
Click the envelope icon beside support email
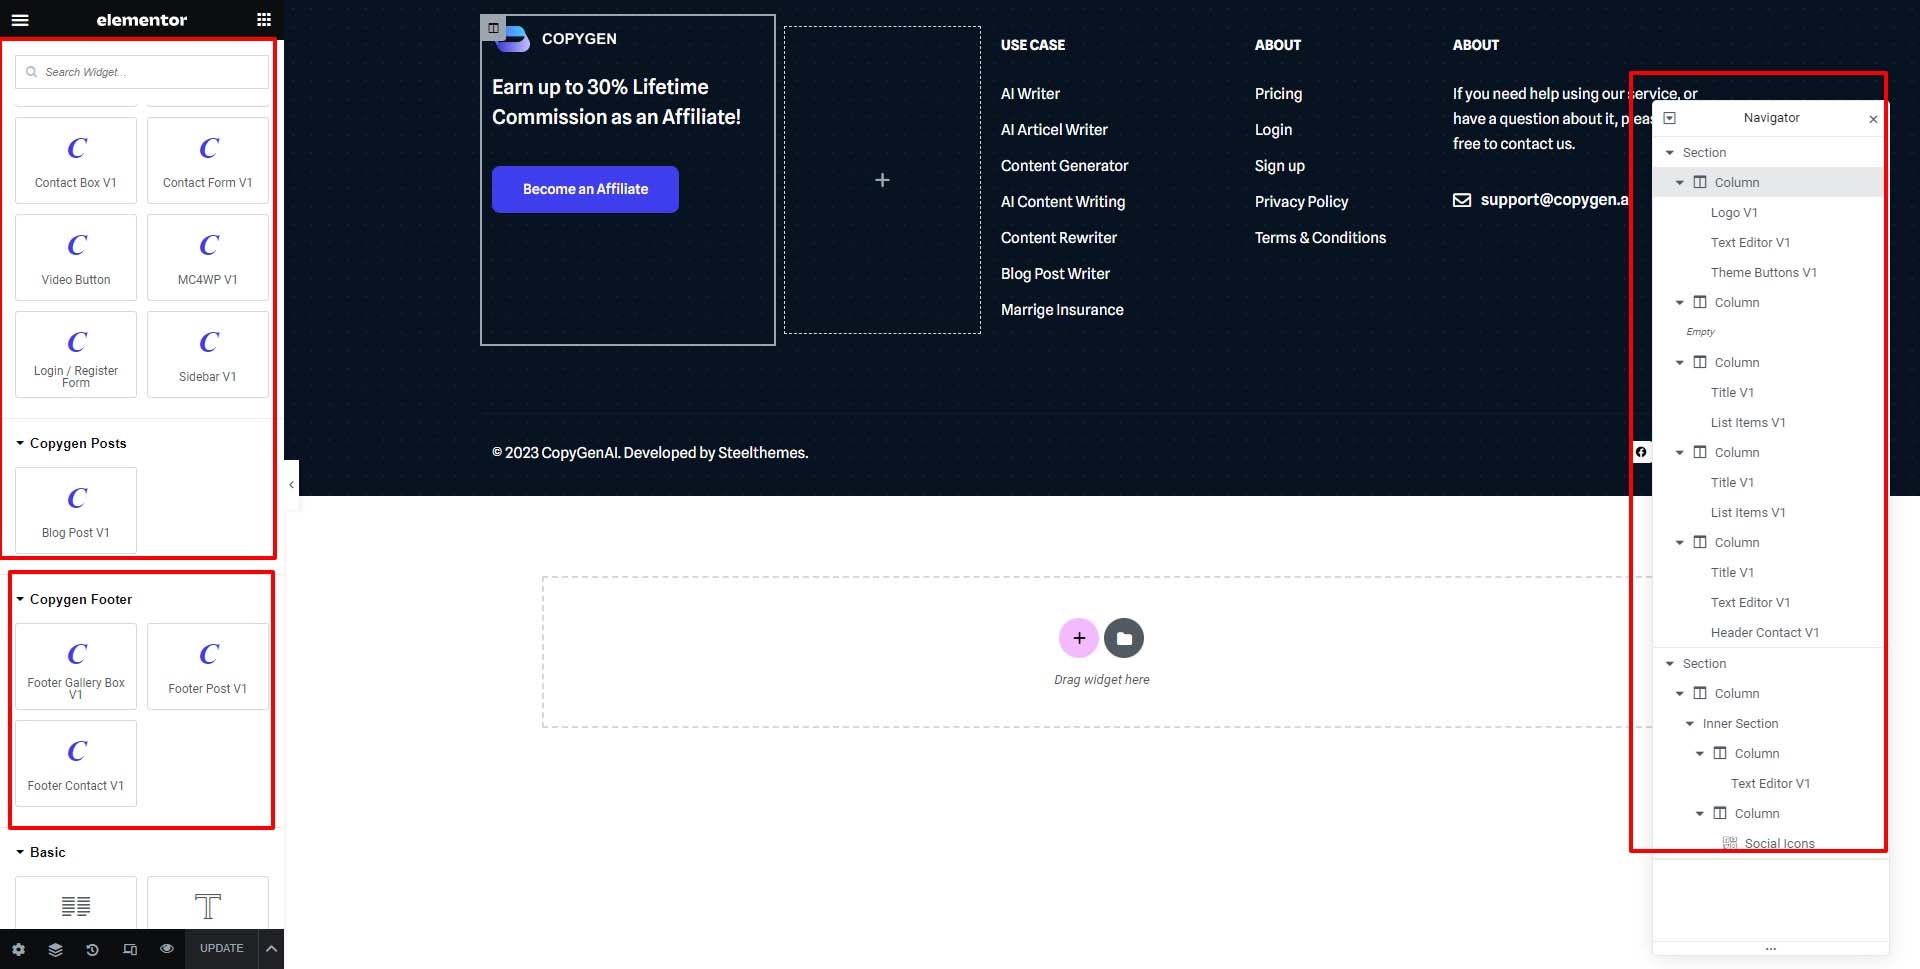(1462, 200)
